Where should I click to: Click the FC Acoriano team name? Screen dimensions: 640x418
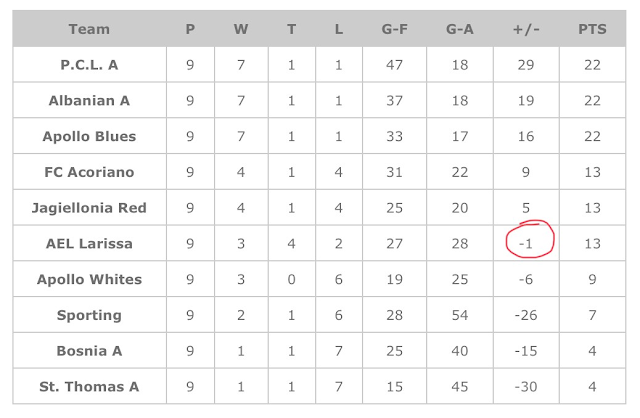click(x=89, y=172)
